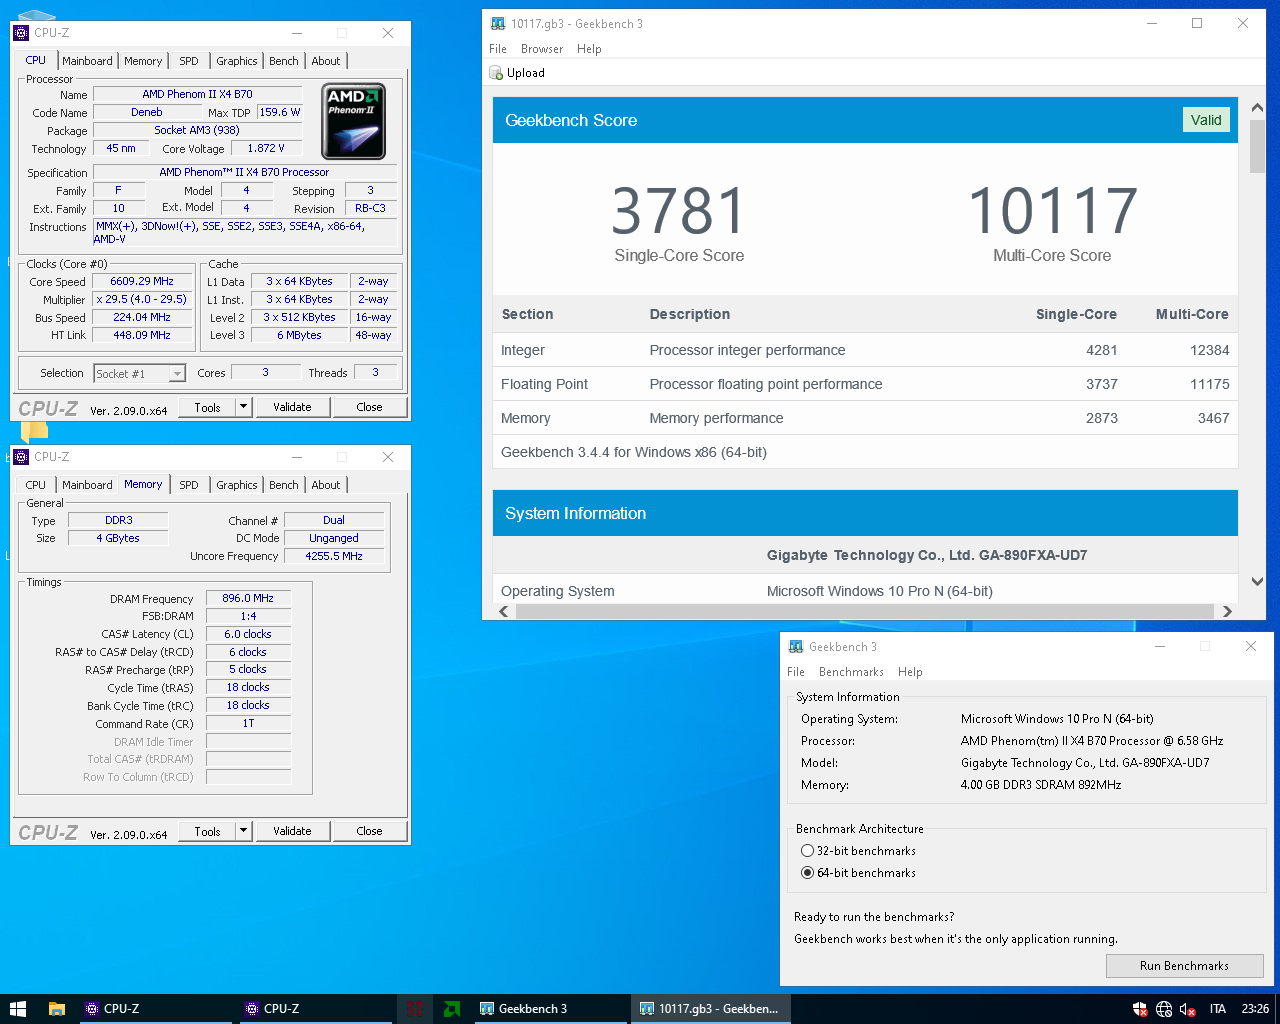Image resolution: width=1280 pixels, height=1024 pixels.
Task: Click the Close button in the top CPU-Z window
Action: click(369, 407)
